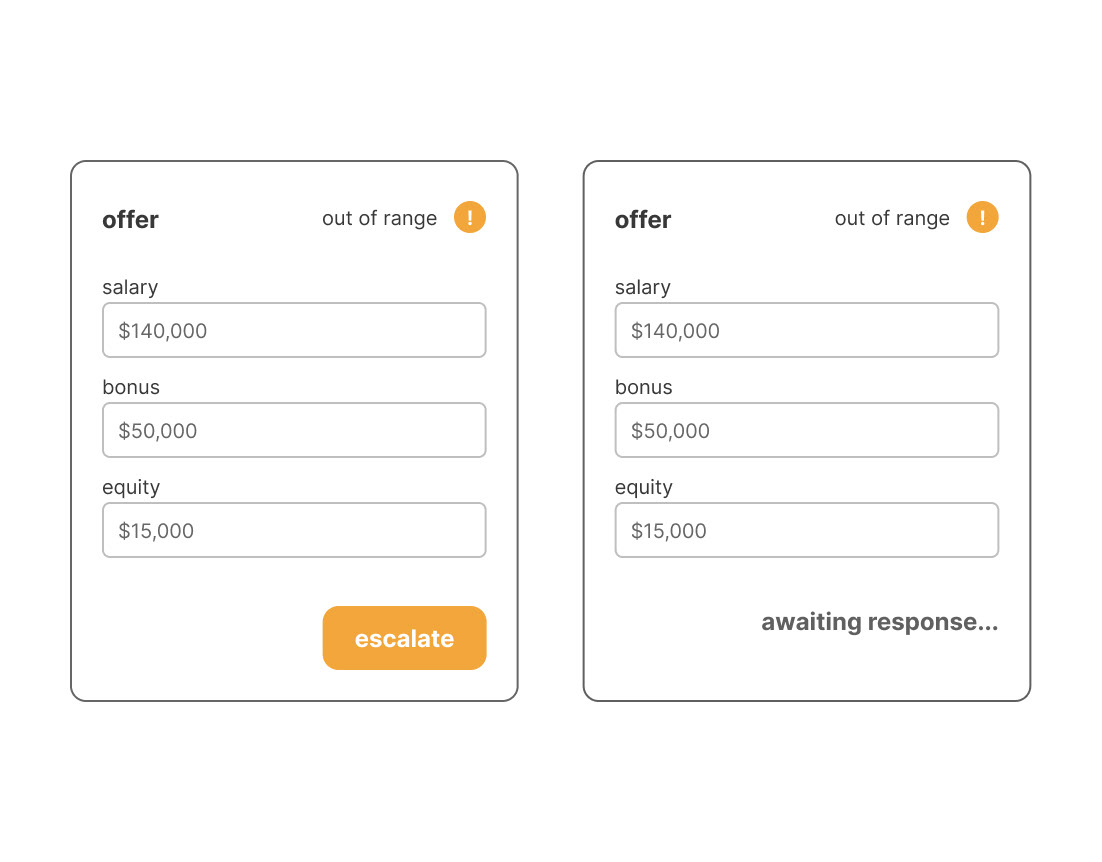Click the orange escalate button
1102x862 pixels.
coord(404,638)
